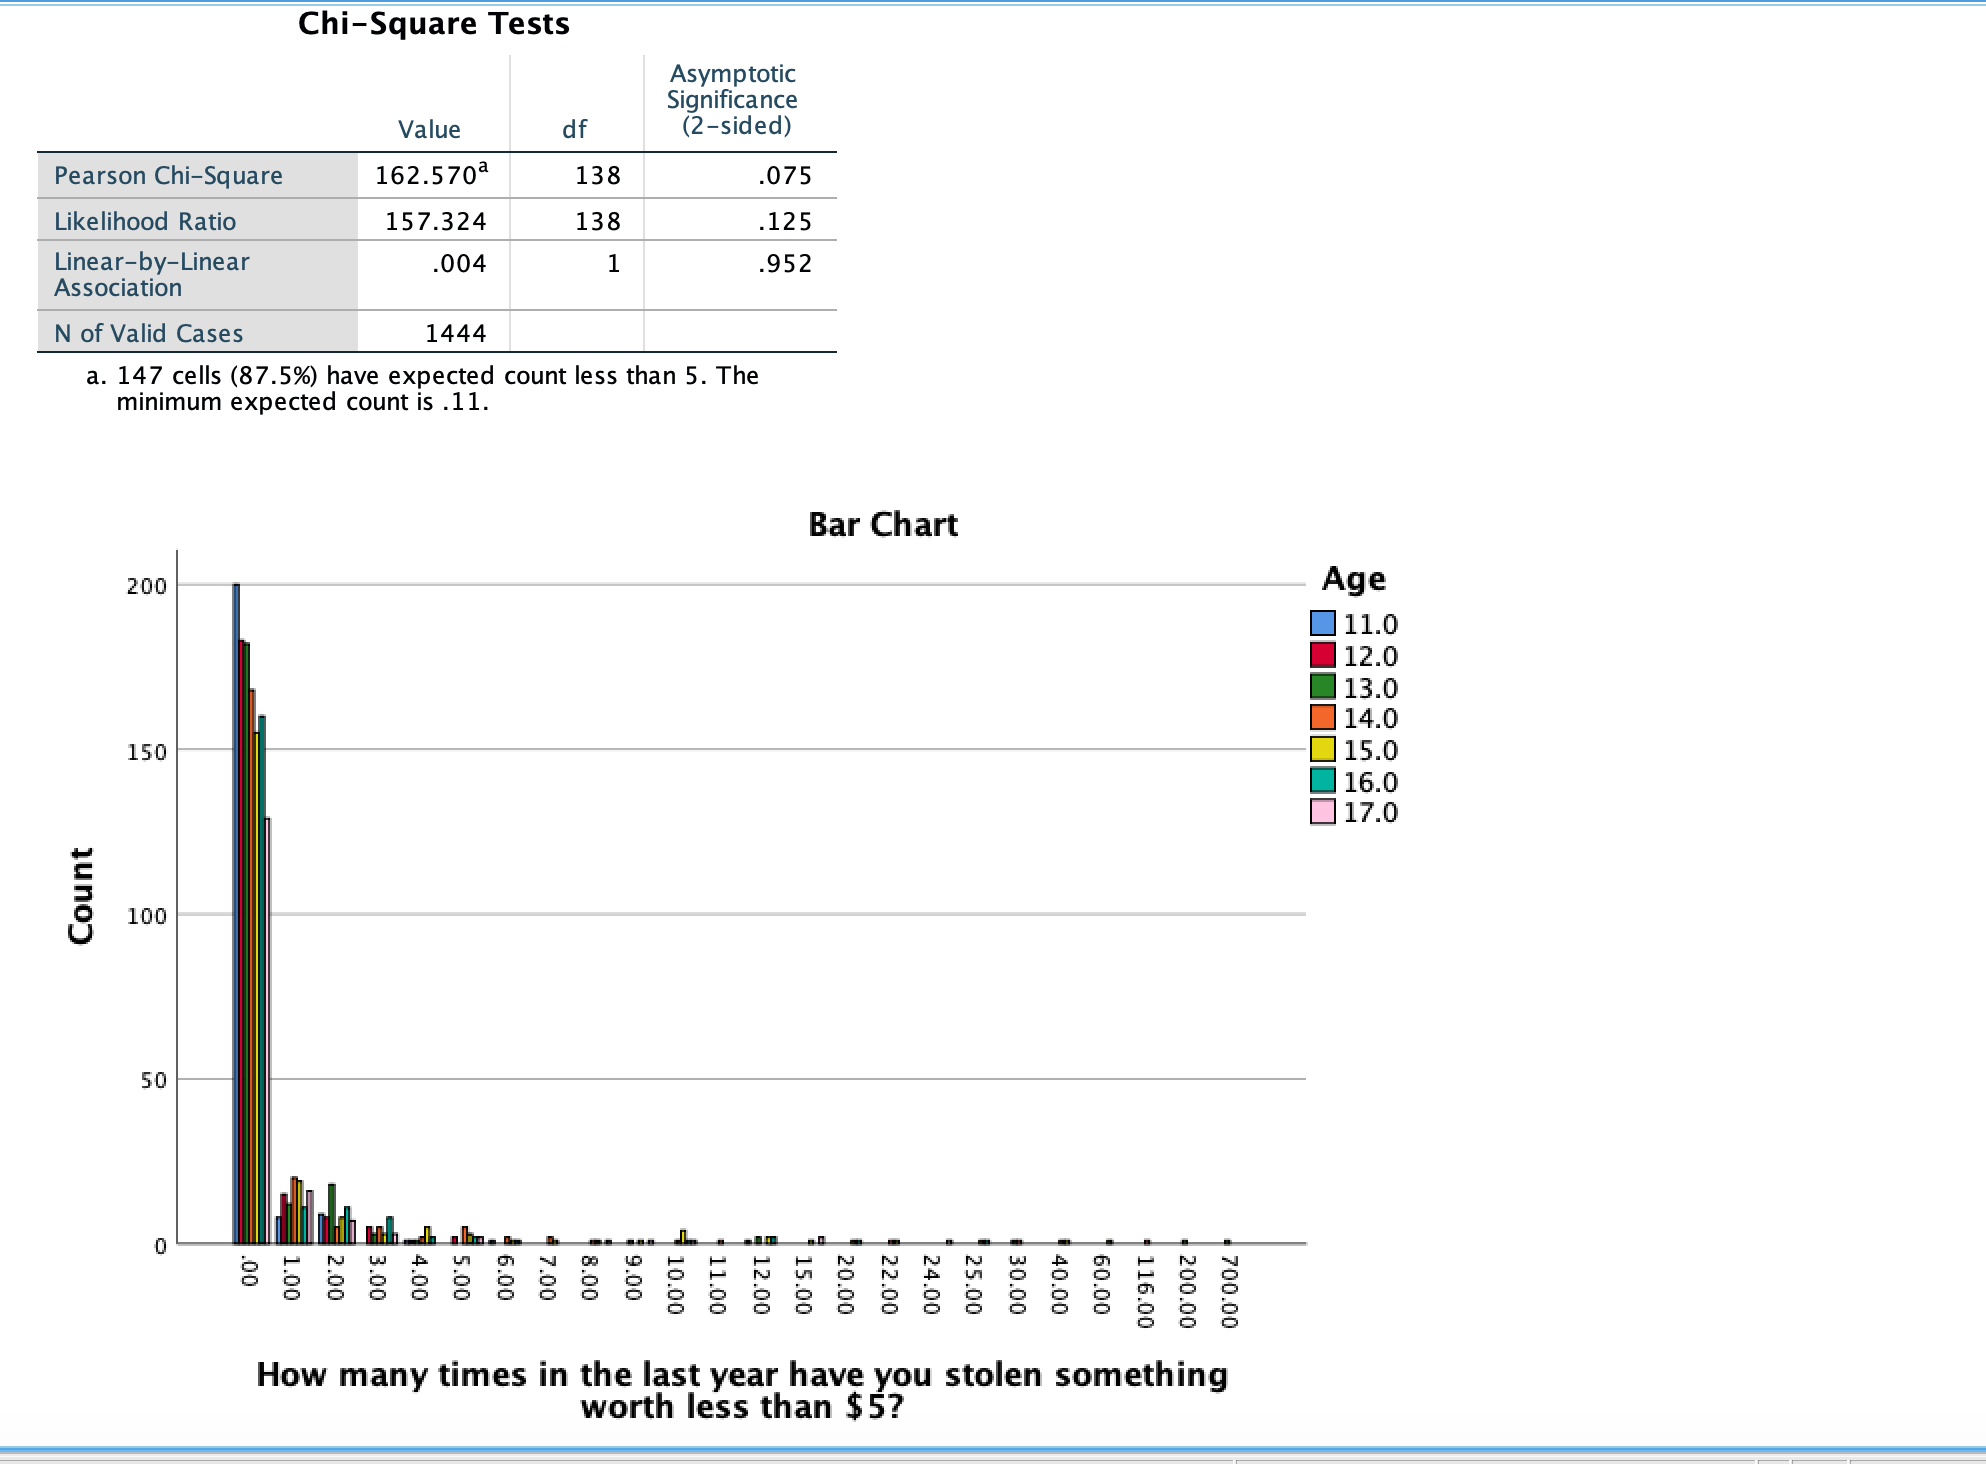Click the red 12.0 age legend swatch

[x=1322, y=655]
